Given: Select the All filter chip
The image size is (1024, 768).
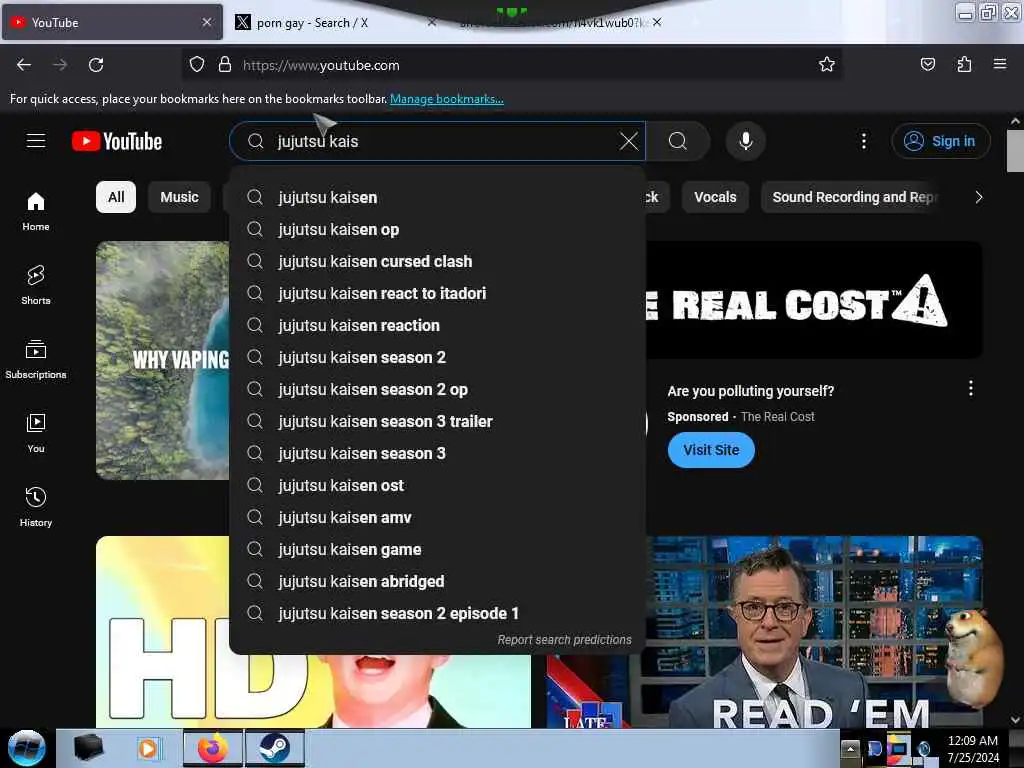Looking at the screenshot, I should point(116,197).
